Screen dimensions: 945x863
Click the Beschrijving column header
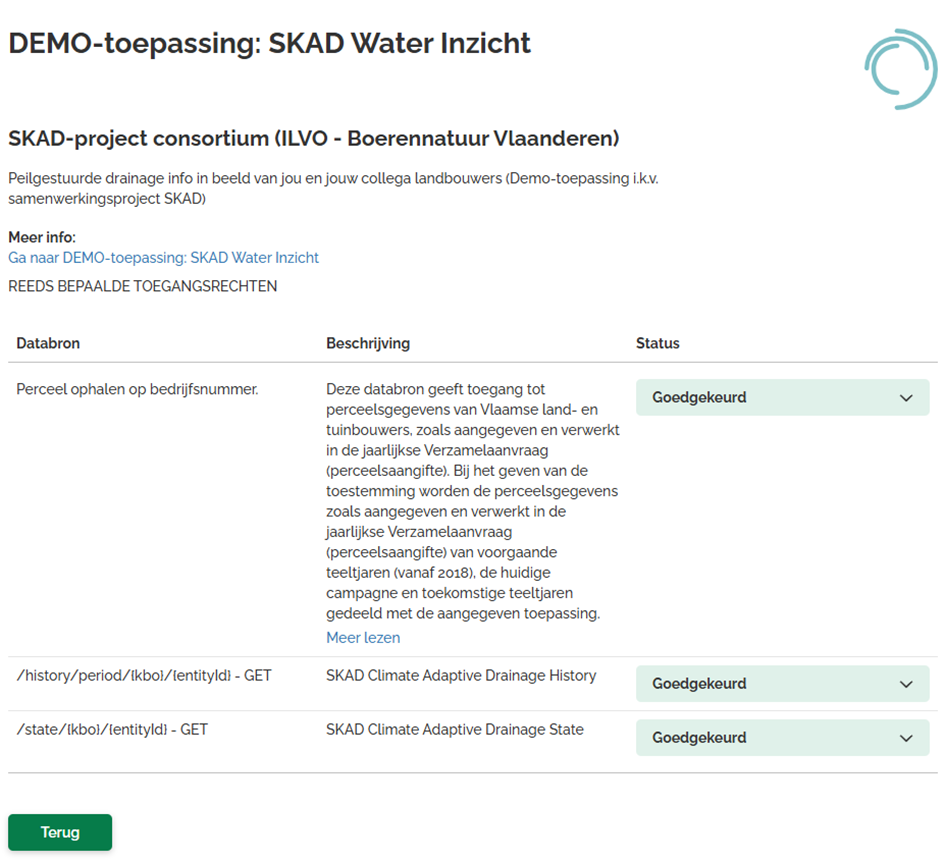368,343
